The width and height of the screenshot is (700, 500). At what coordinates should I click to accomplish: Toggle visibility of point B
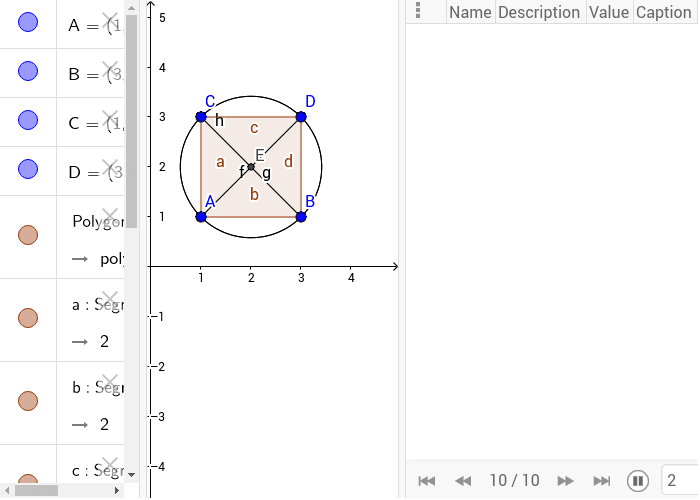coord(28,71)
